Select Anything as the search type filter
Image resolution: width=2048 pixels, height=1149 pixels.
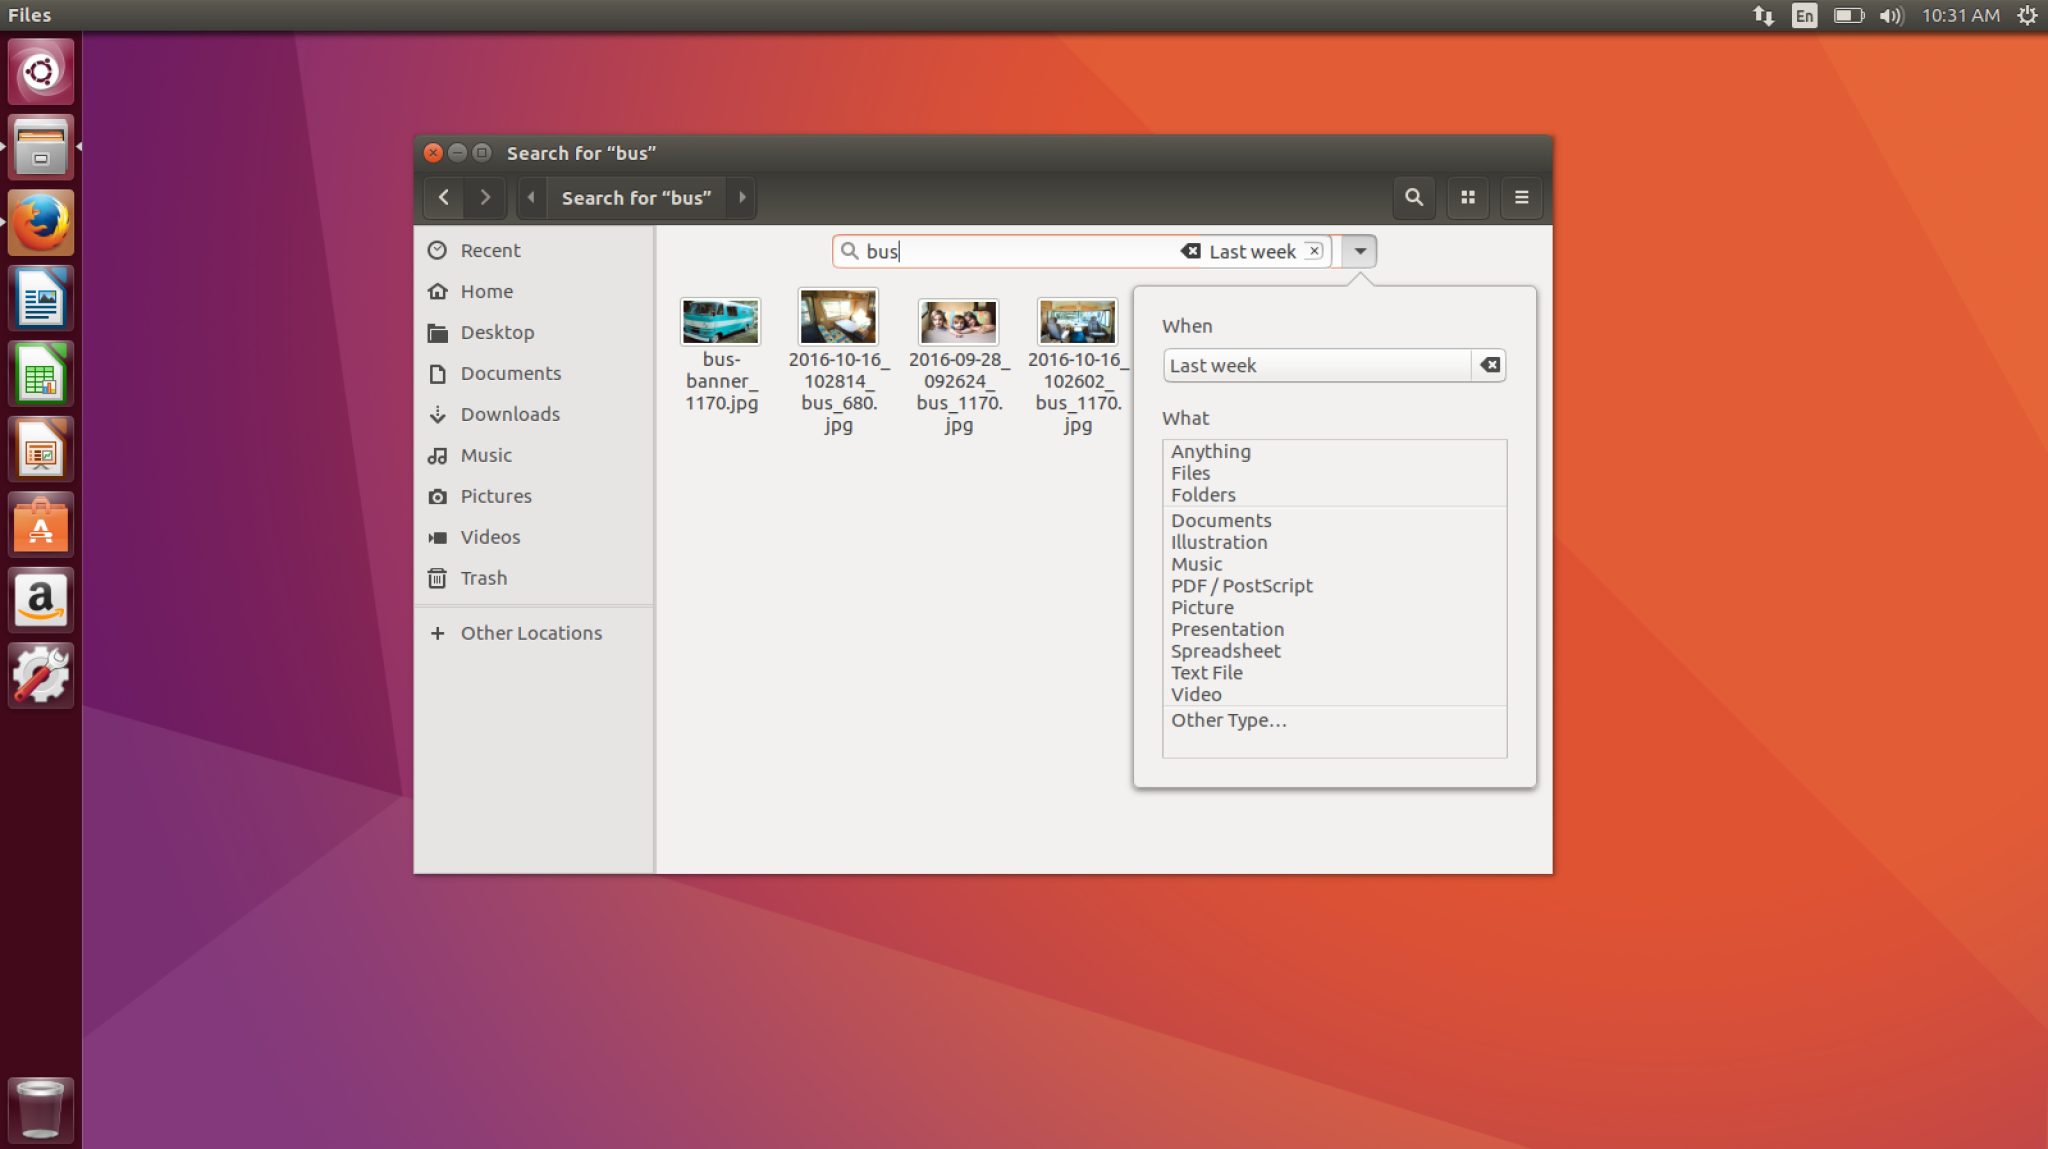(x=1210, y=451)
